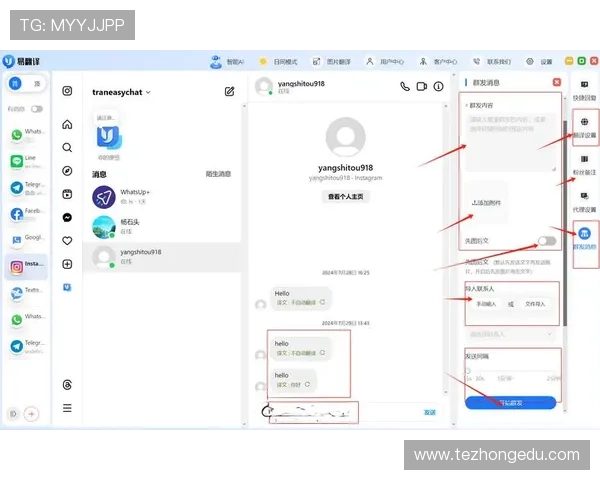Click the 查看个人主页 view profile button
Screen dimensions: 600x480
pyautogui.click(x=346, y=197)
